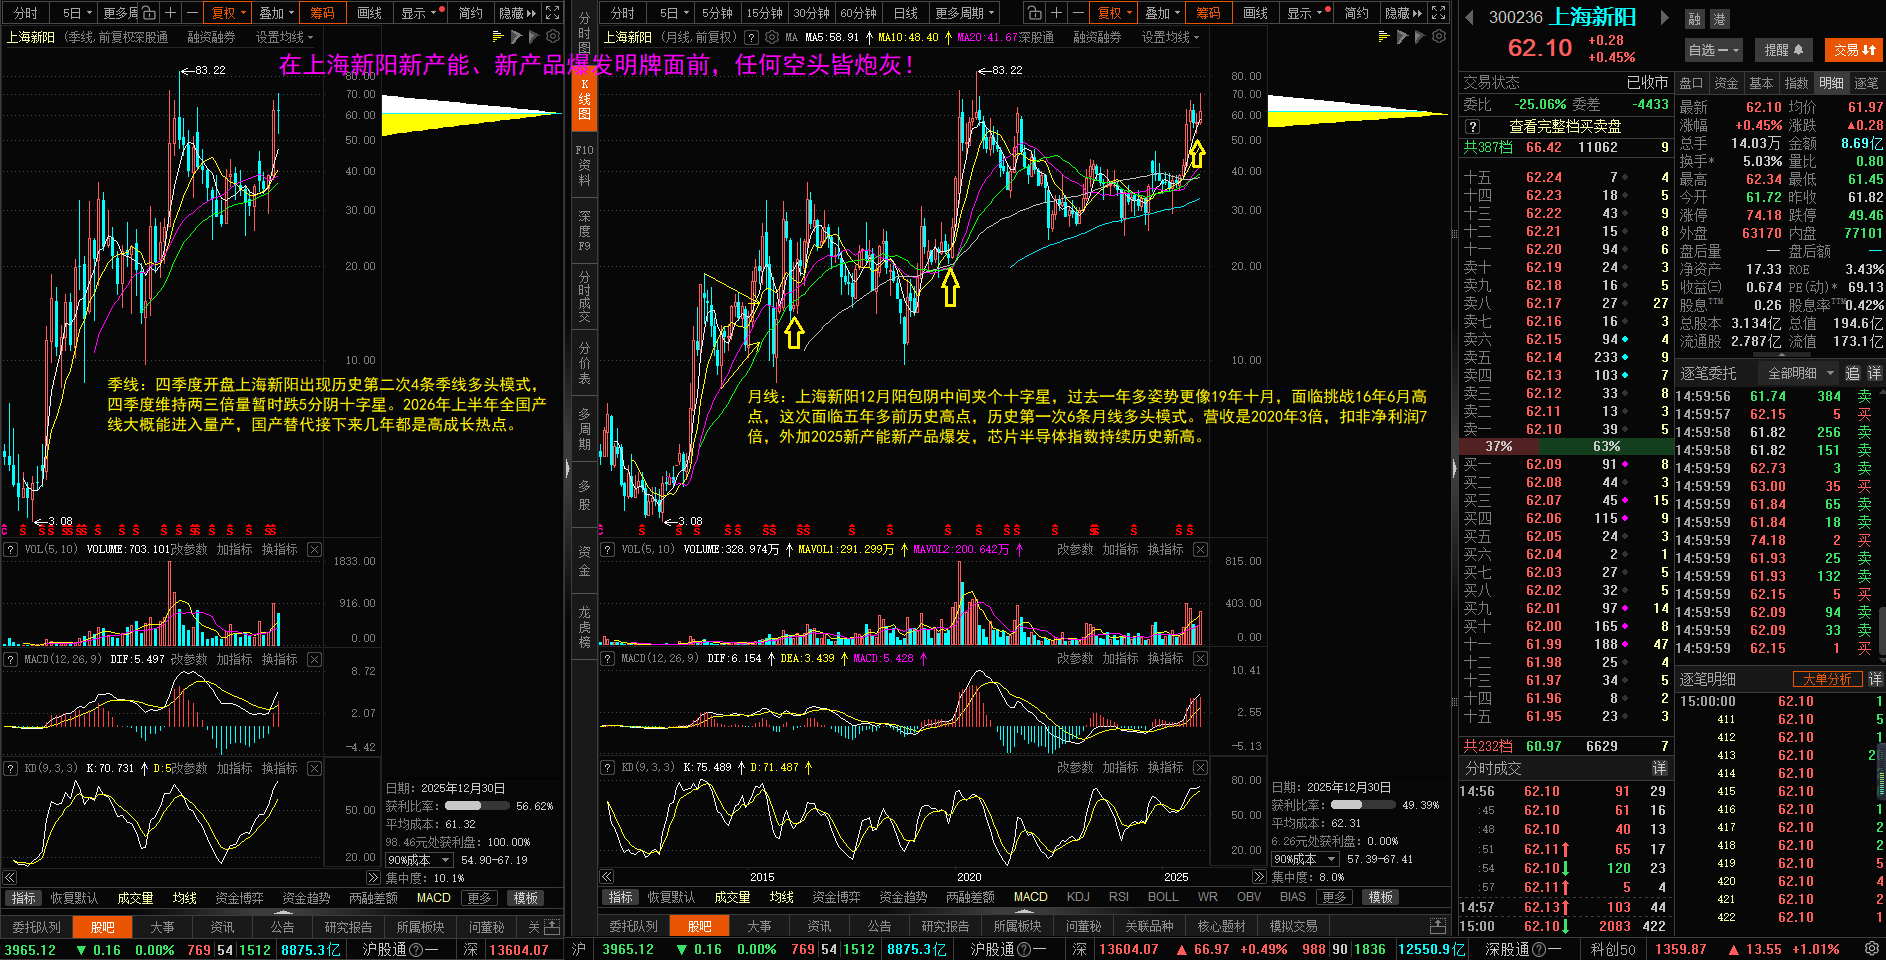Select 60分钟 period tab on right chart

click(x=858, y=13)
